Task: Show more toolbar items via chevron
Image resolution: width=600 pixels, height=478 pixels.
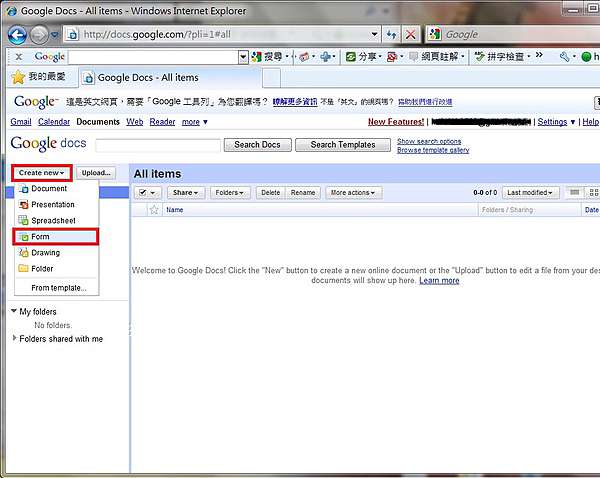Action: 539,55
